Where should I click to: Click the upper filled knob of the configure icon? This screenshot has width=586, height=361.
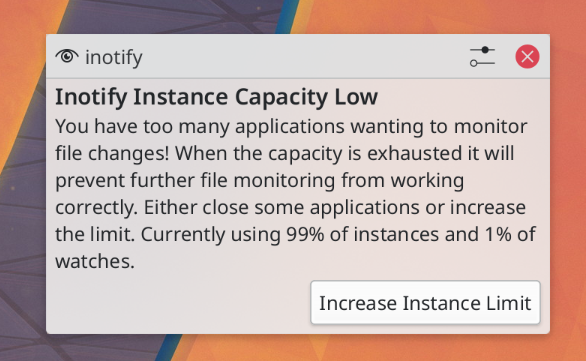485,50
